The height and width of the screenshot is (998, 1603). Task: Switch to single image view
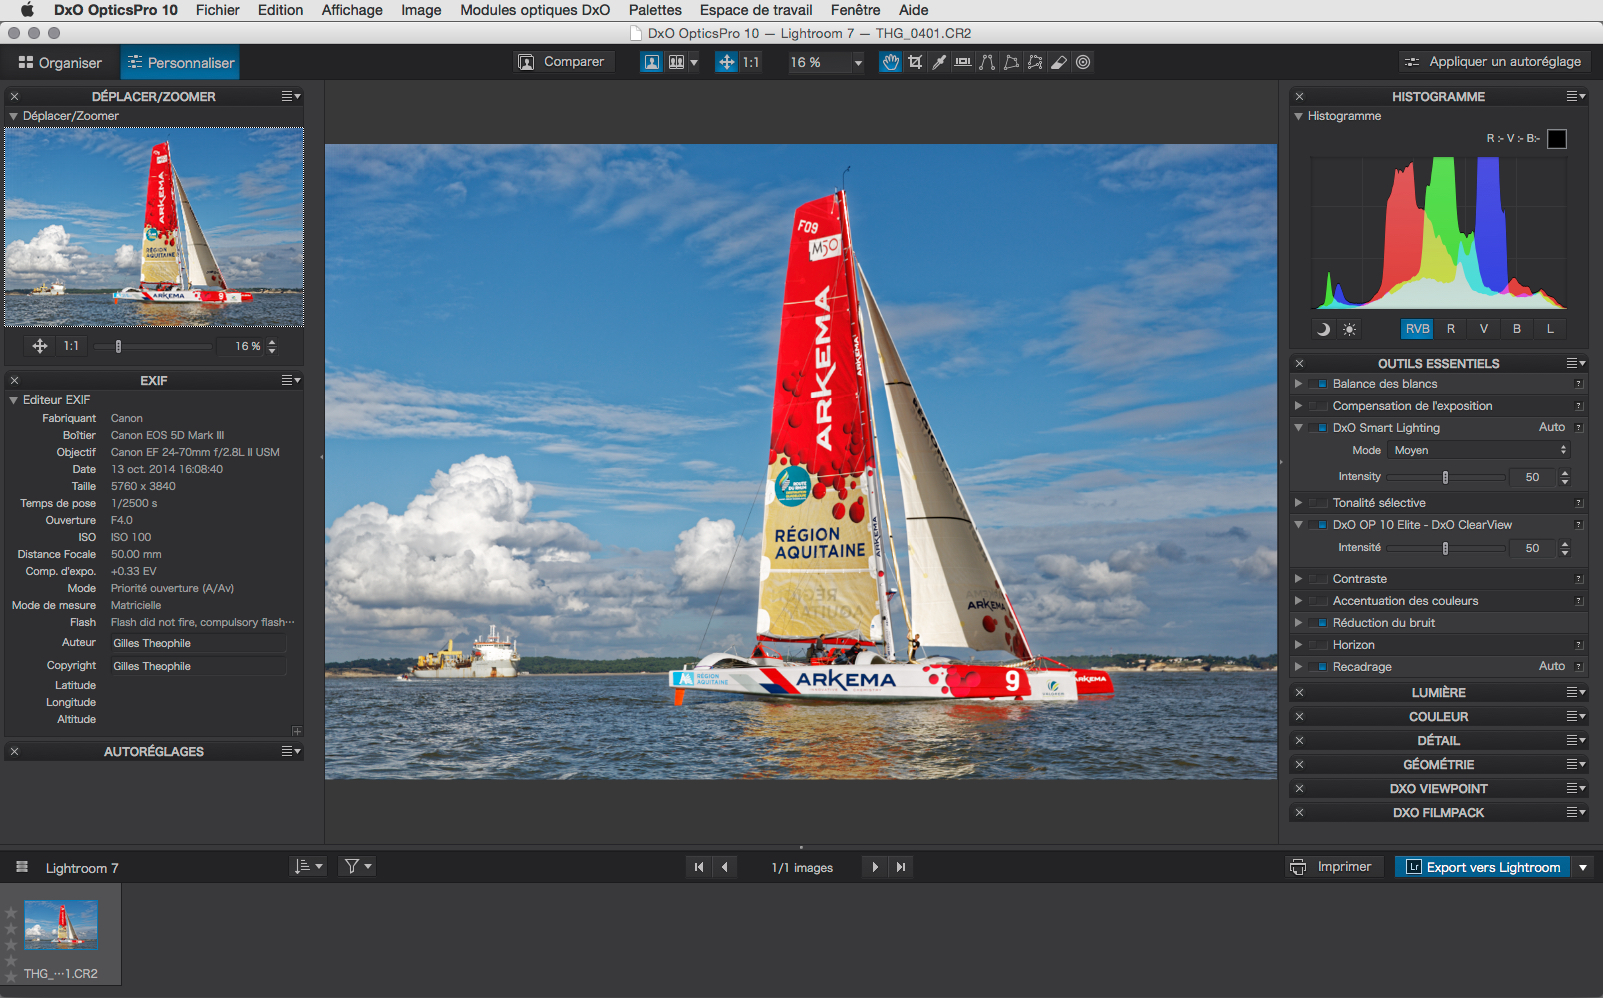tap(651, 62)
